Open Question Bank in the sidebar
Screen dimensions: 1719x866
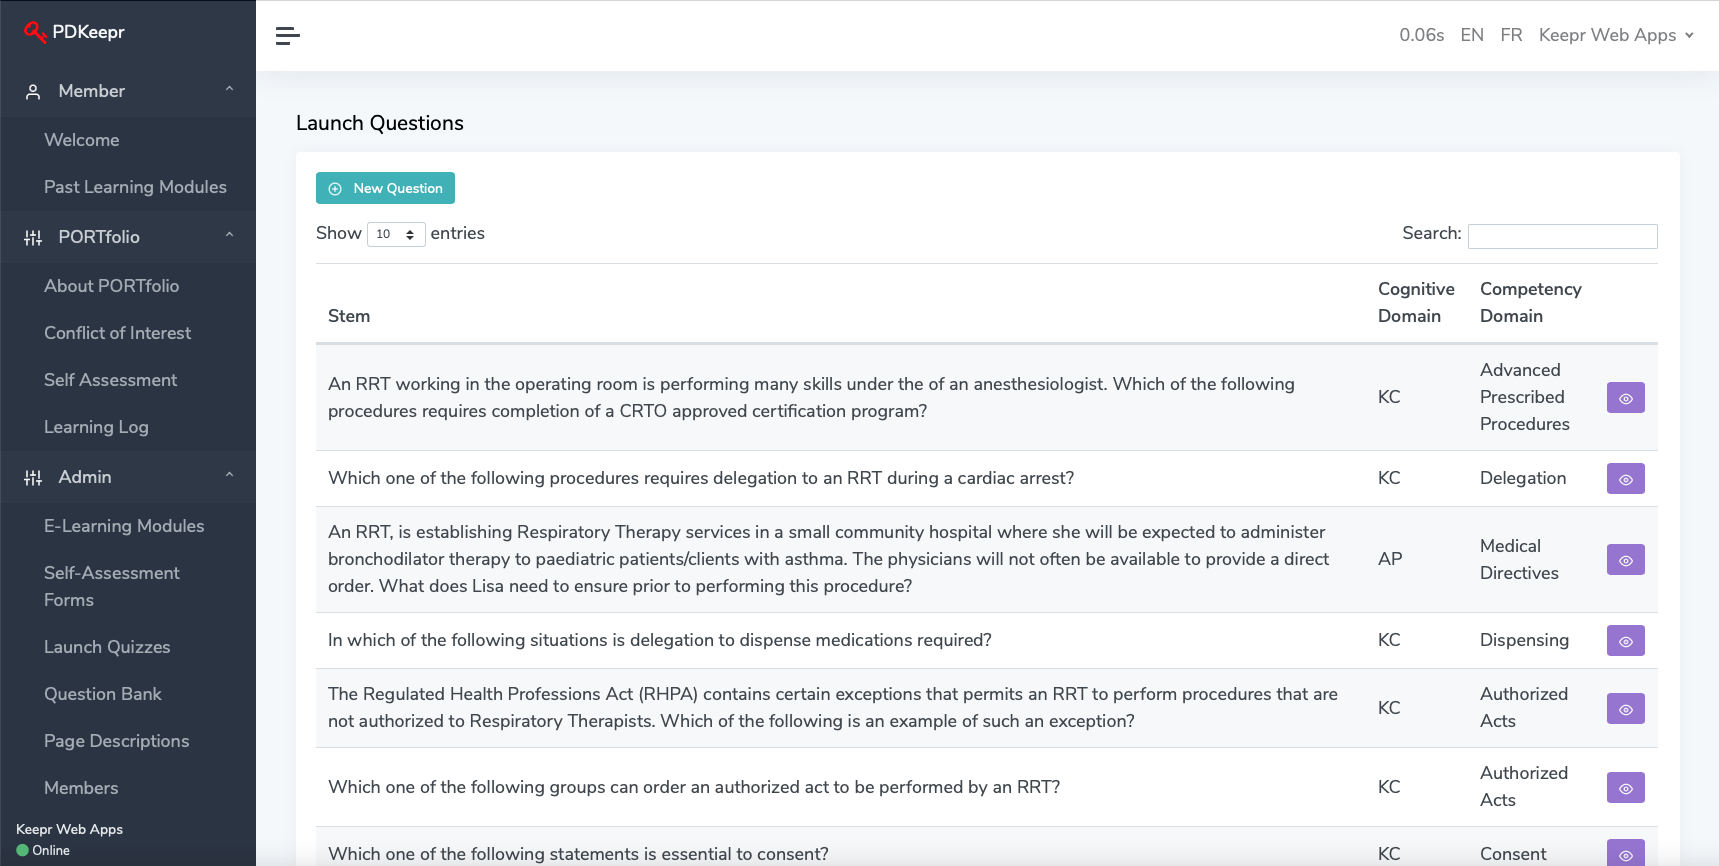coord(103,694)
